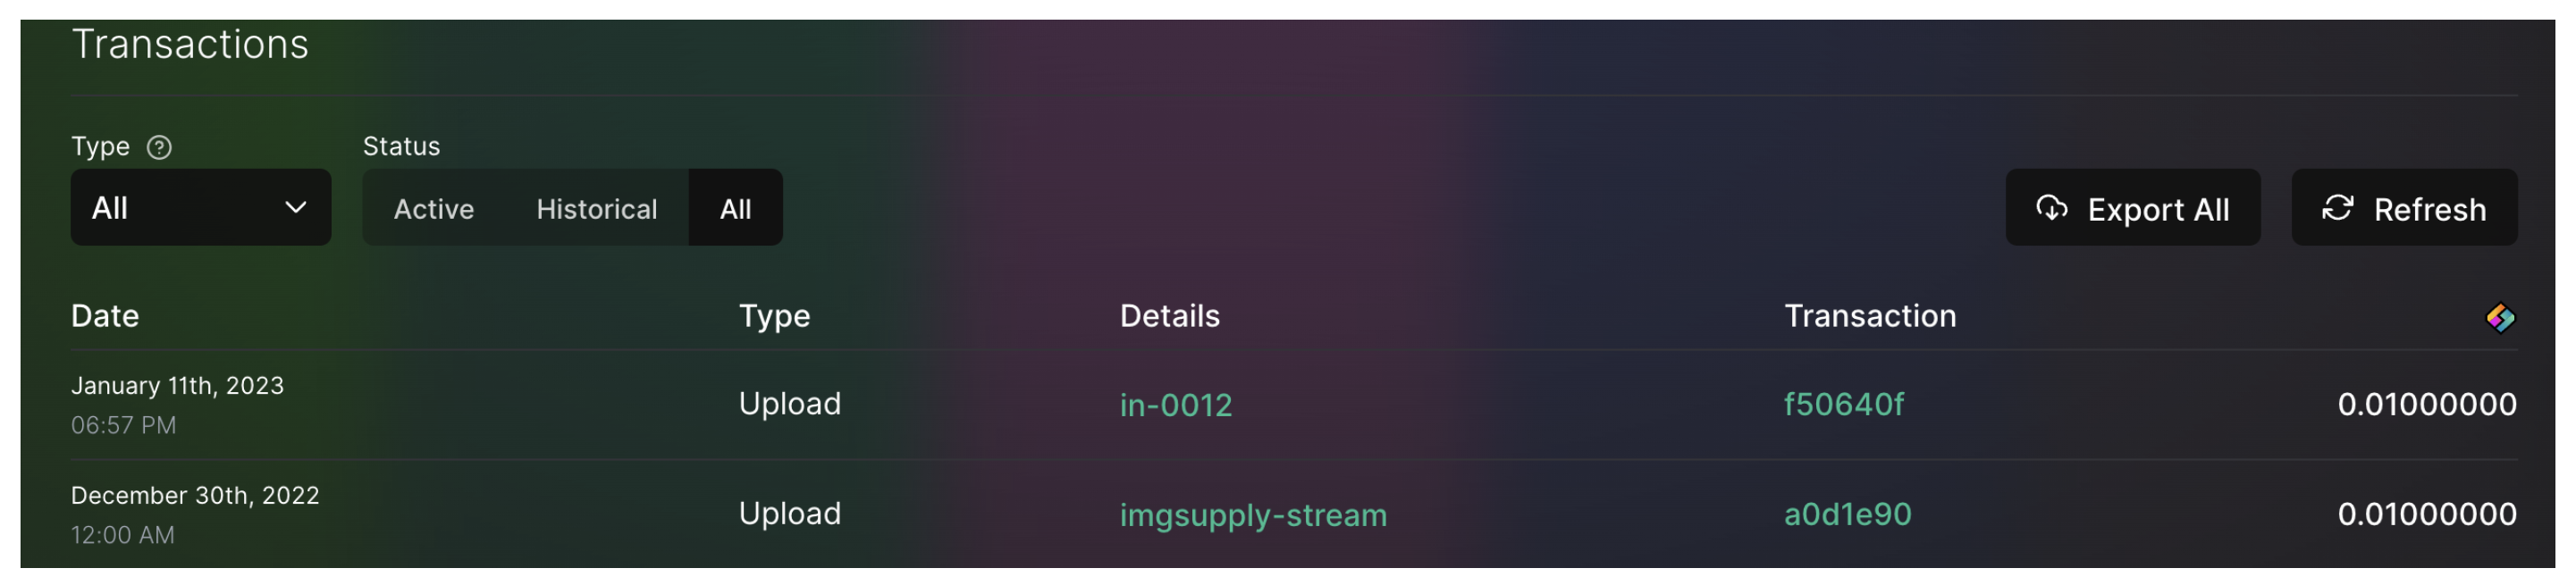Export all transactions

point(2132,208)
